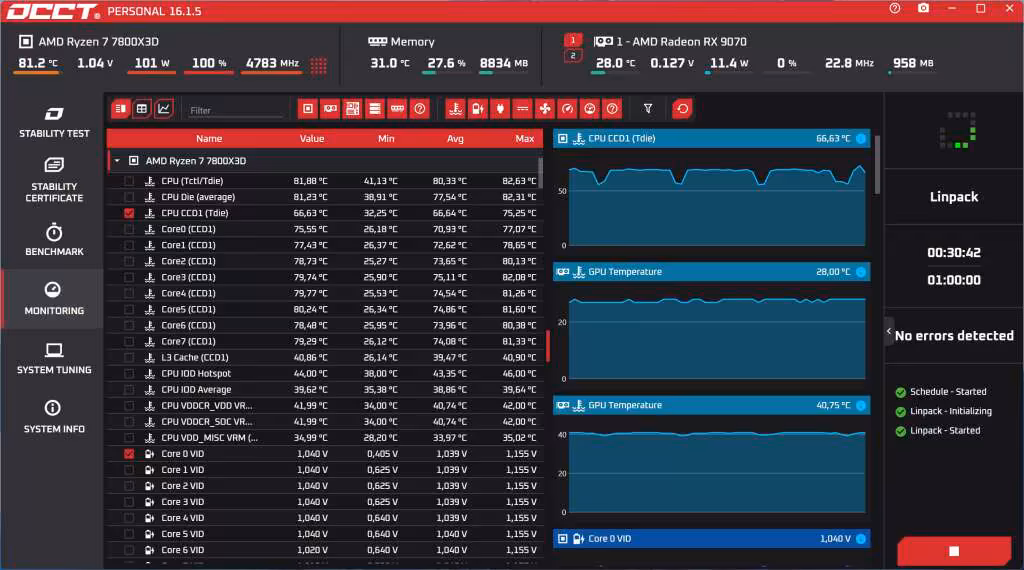Select GPU number 1 badge

(573, 40)
